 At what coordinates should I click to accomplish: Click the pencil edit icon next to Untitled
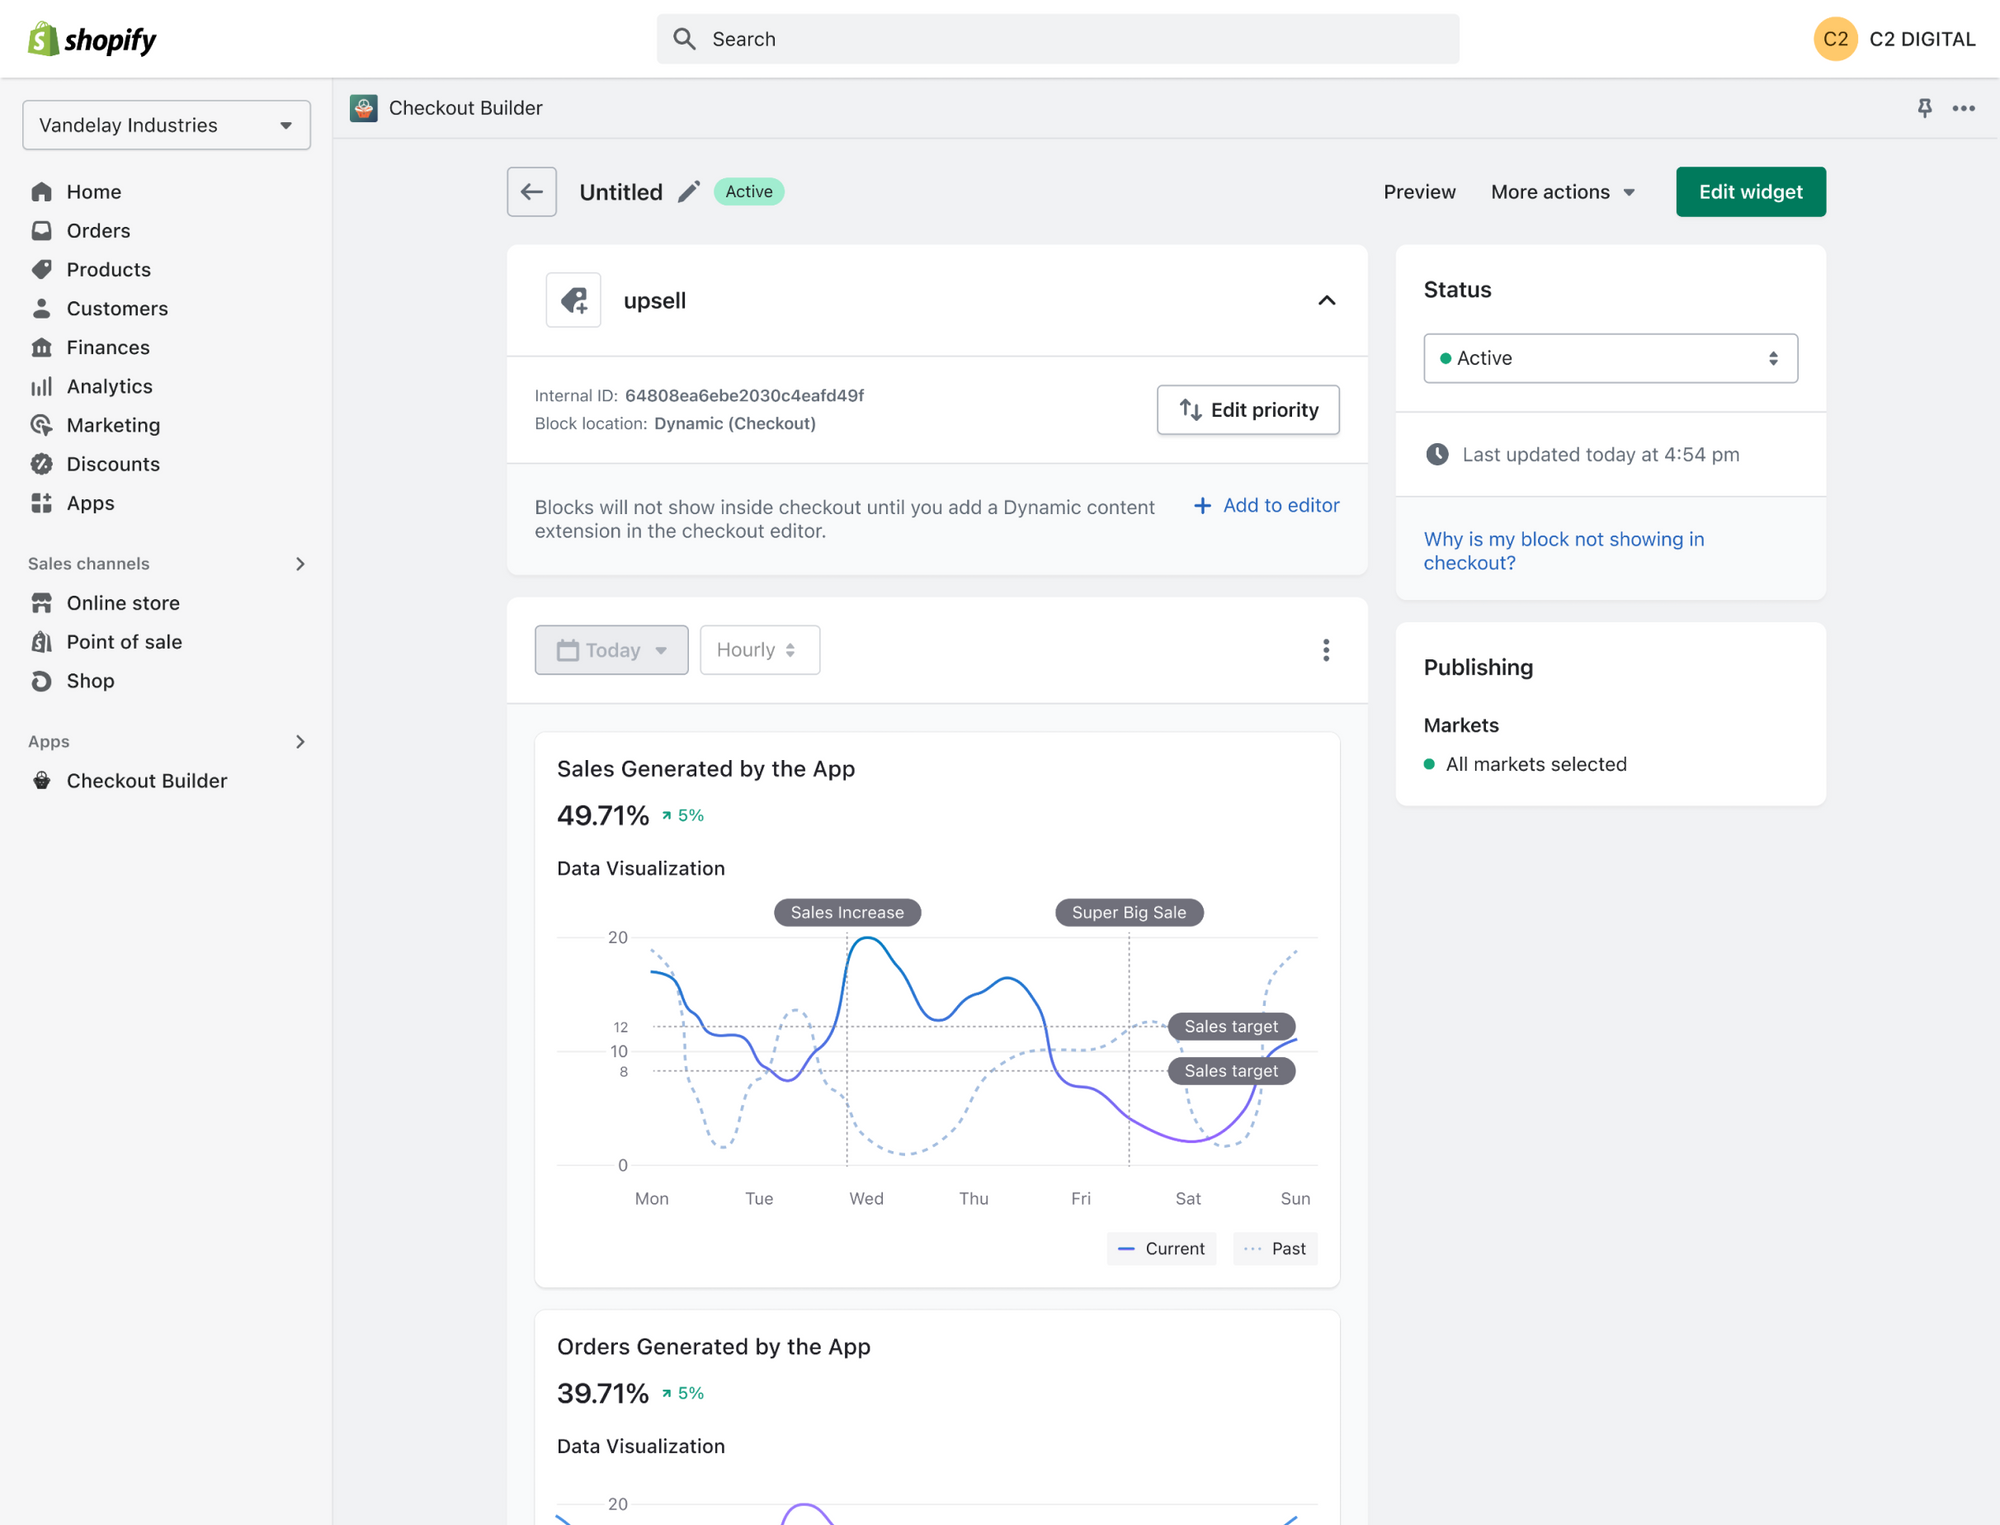(689, 191)
